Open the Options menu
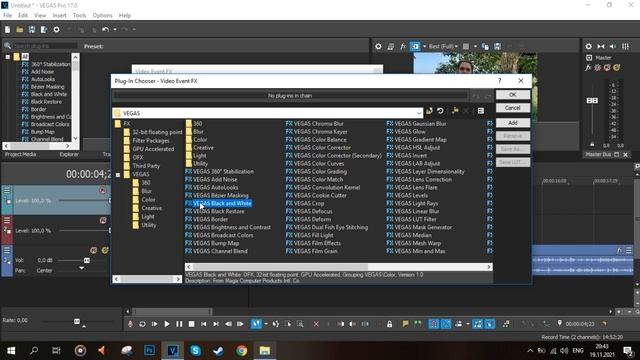 tap(102, 16)
